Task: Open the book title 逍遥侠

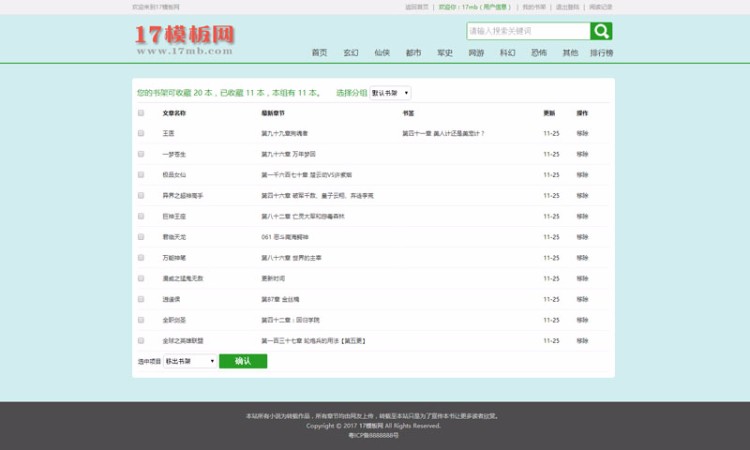Action: pos(171,299)
